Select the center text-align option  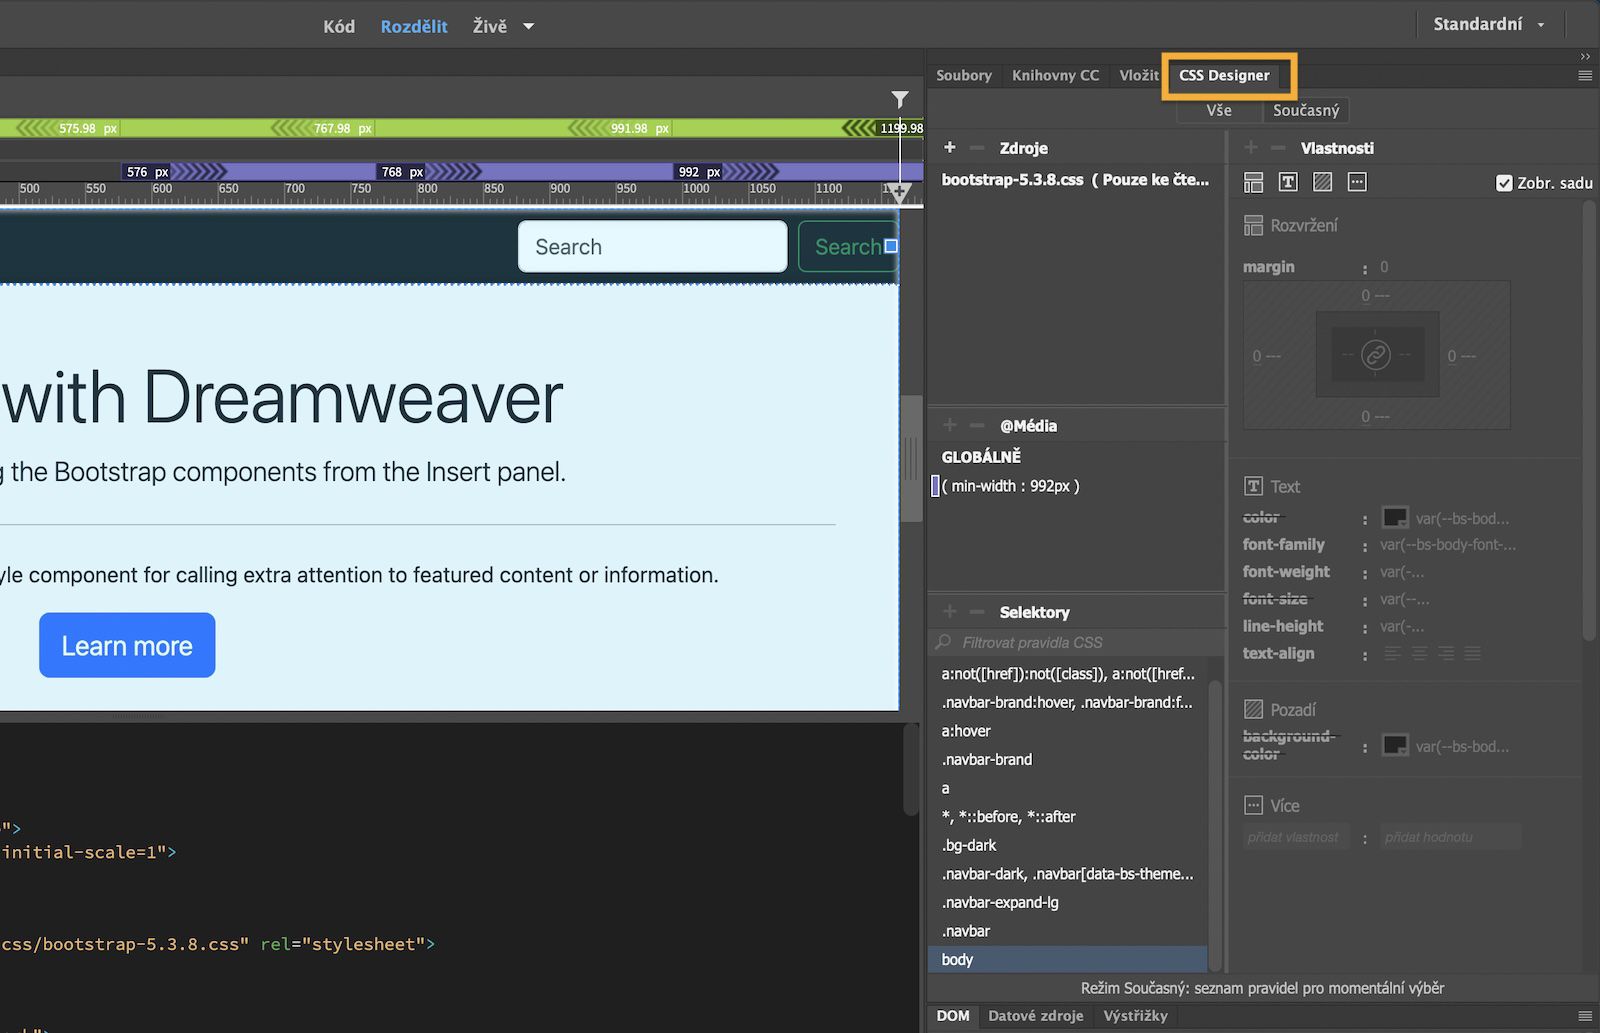tap(1419, 653)
